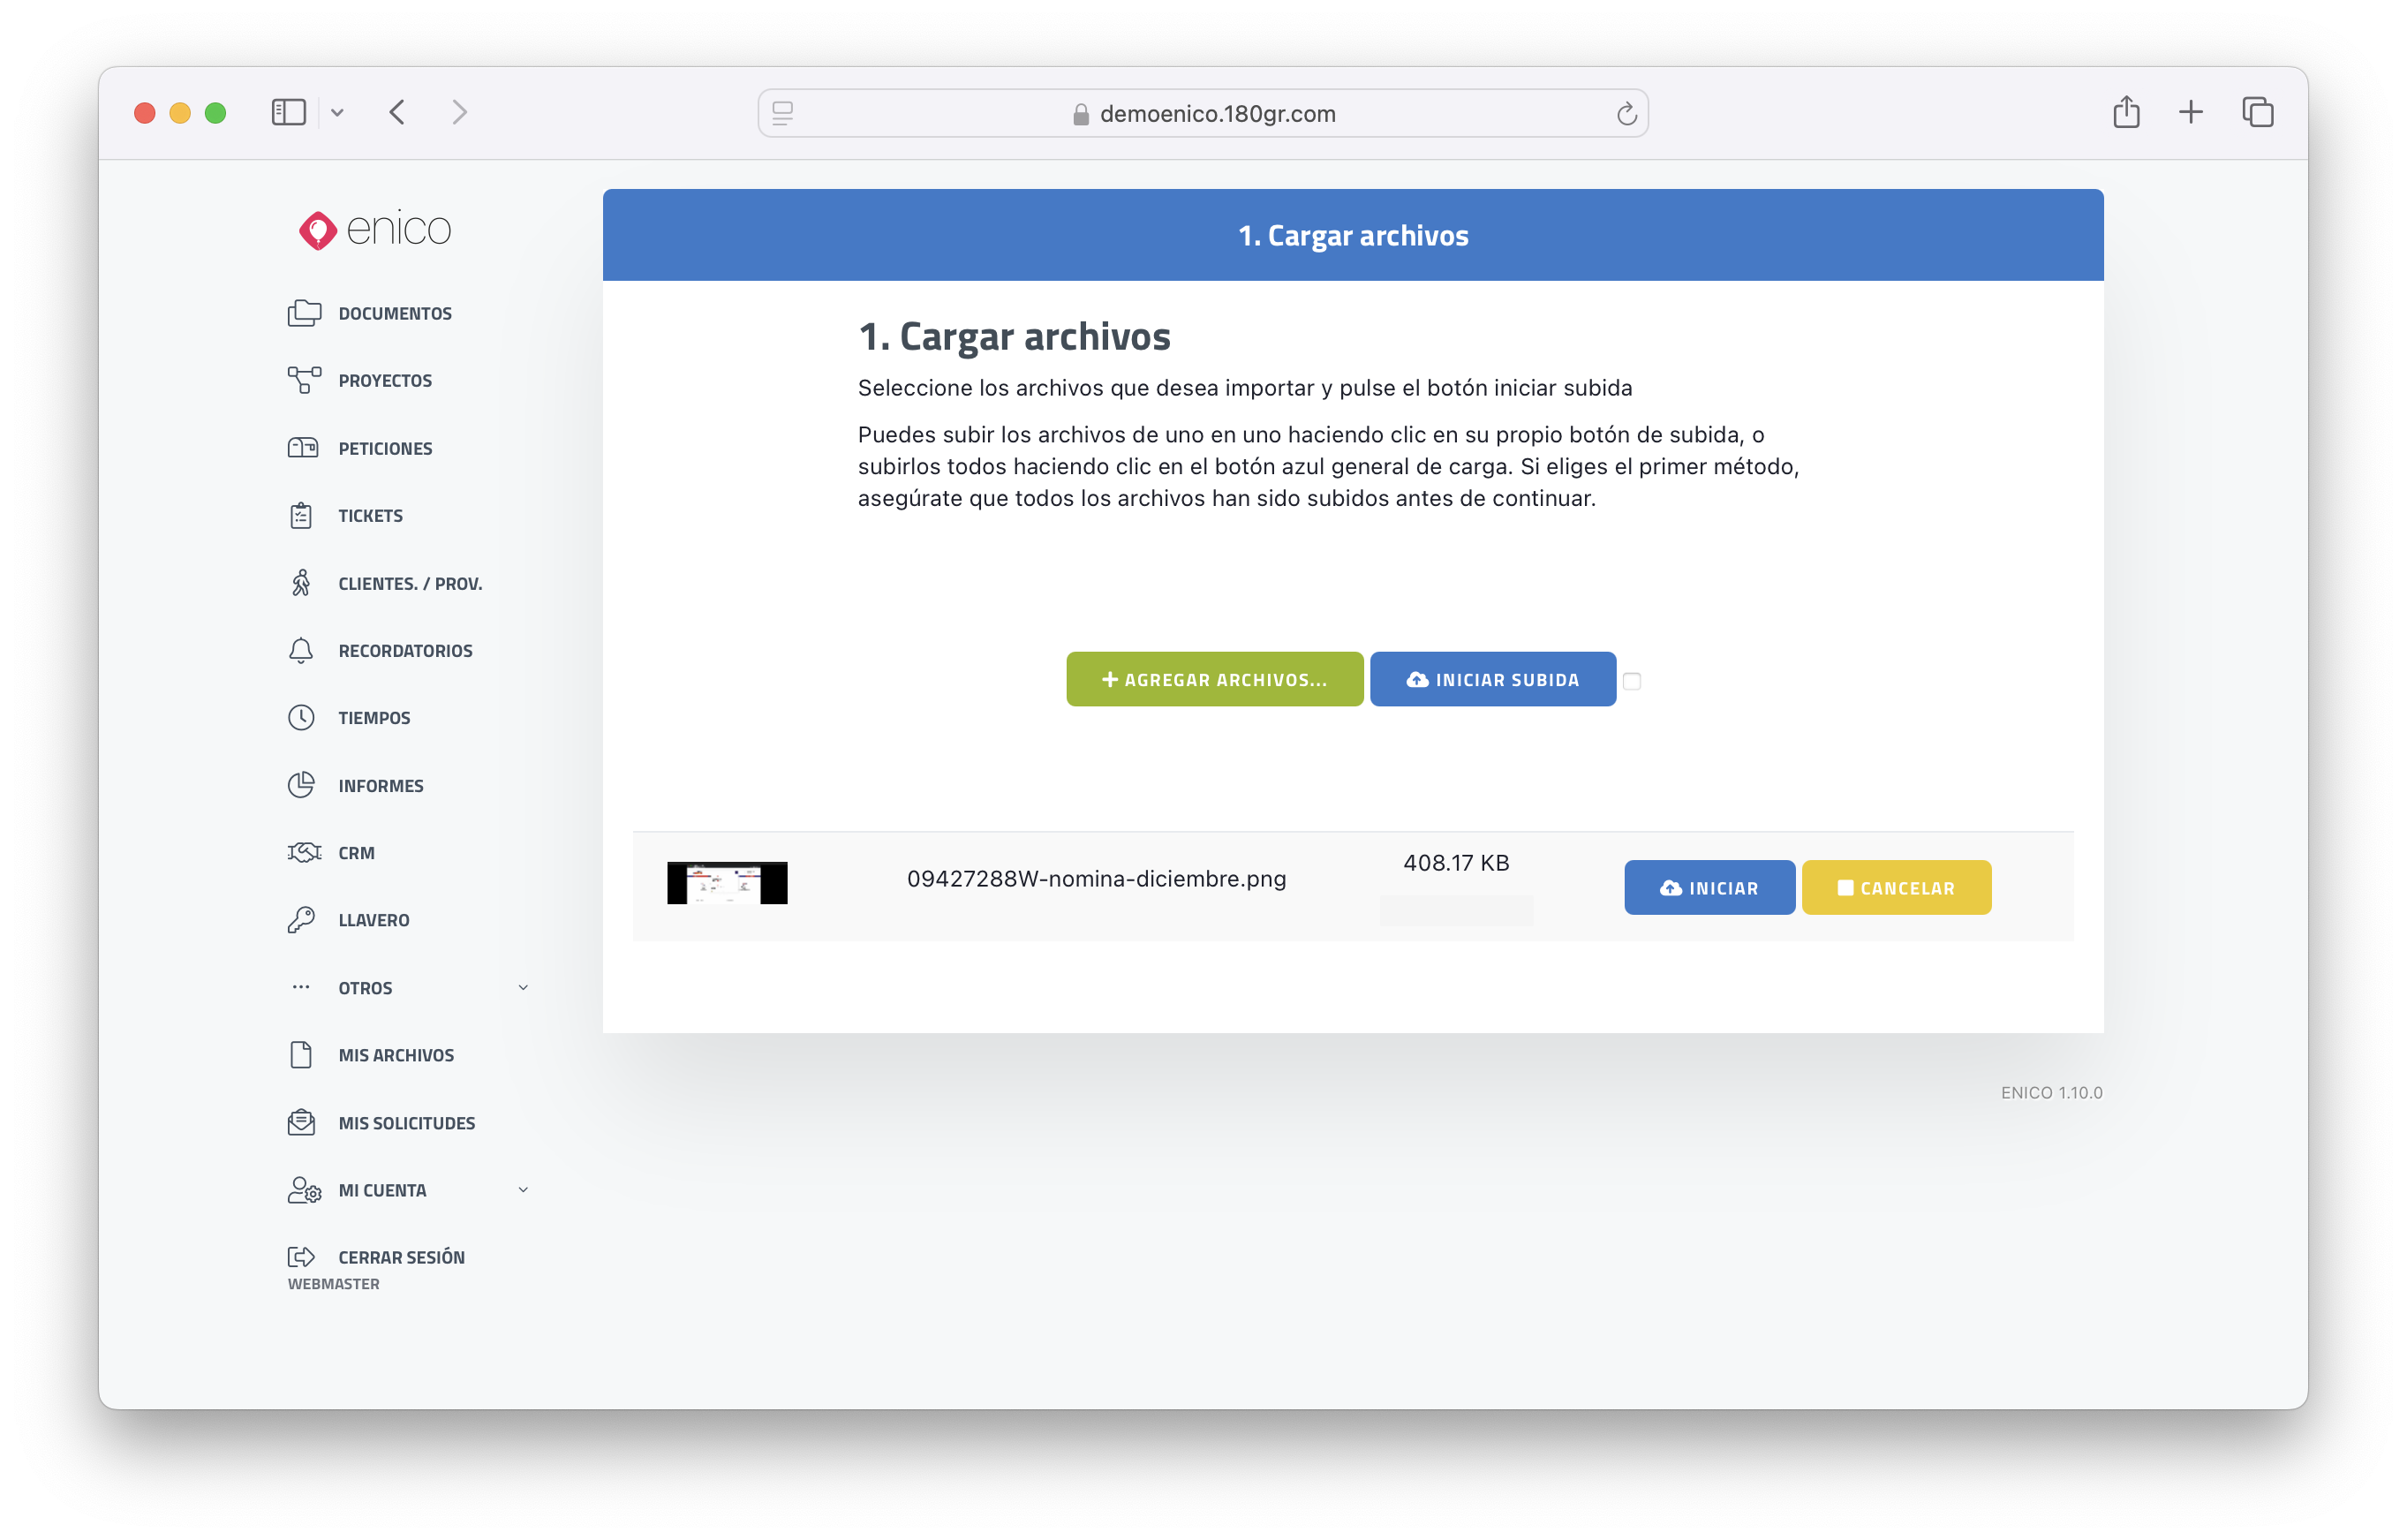Cancel the nomina-diciembre.png upload
The width and height of the screenshot is (2407, 1540).
pyautogui.click(x=1895, y=887)
